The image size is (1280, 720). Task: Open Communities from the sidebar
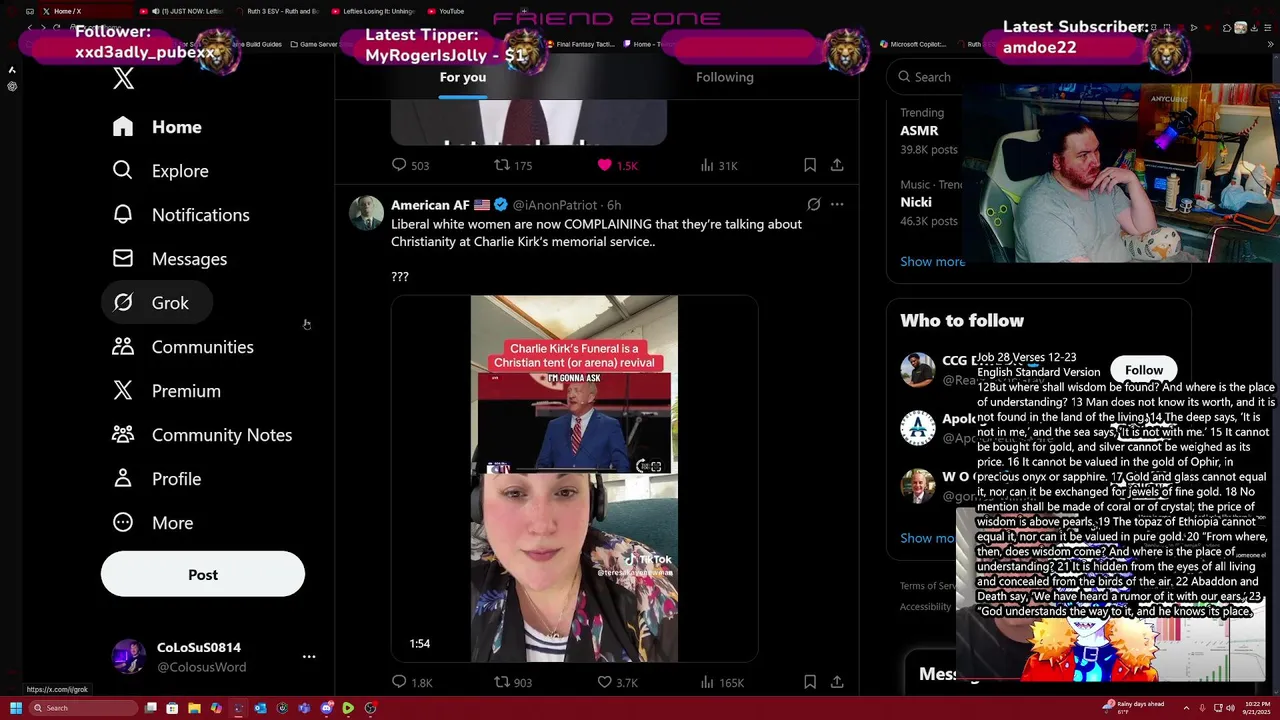183,347
